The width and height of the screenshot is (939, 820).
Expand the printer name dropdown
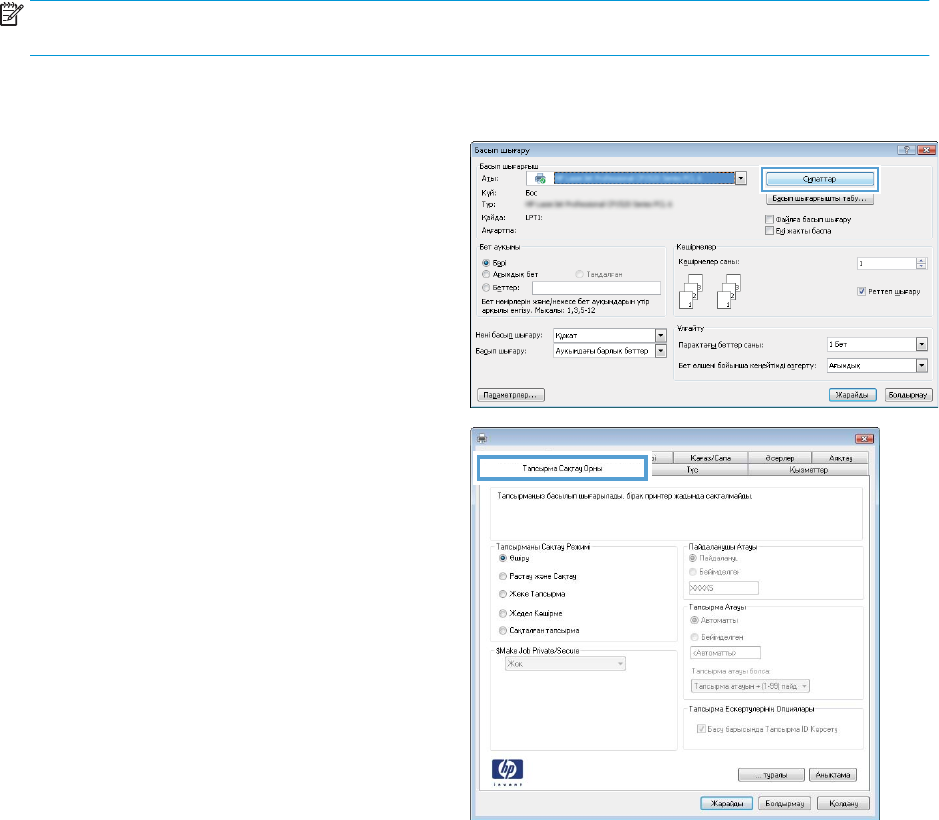point(741,178)
